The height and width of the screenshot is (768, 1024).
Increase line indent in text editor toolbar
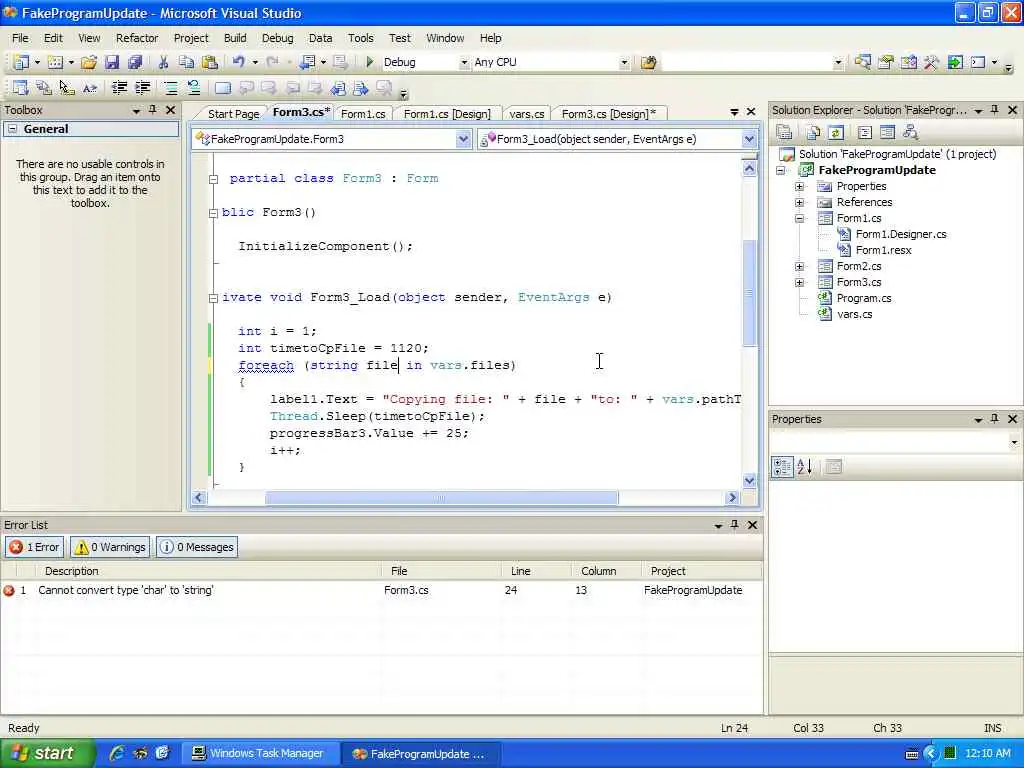(x=142, y=88)
